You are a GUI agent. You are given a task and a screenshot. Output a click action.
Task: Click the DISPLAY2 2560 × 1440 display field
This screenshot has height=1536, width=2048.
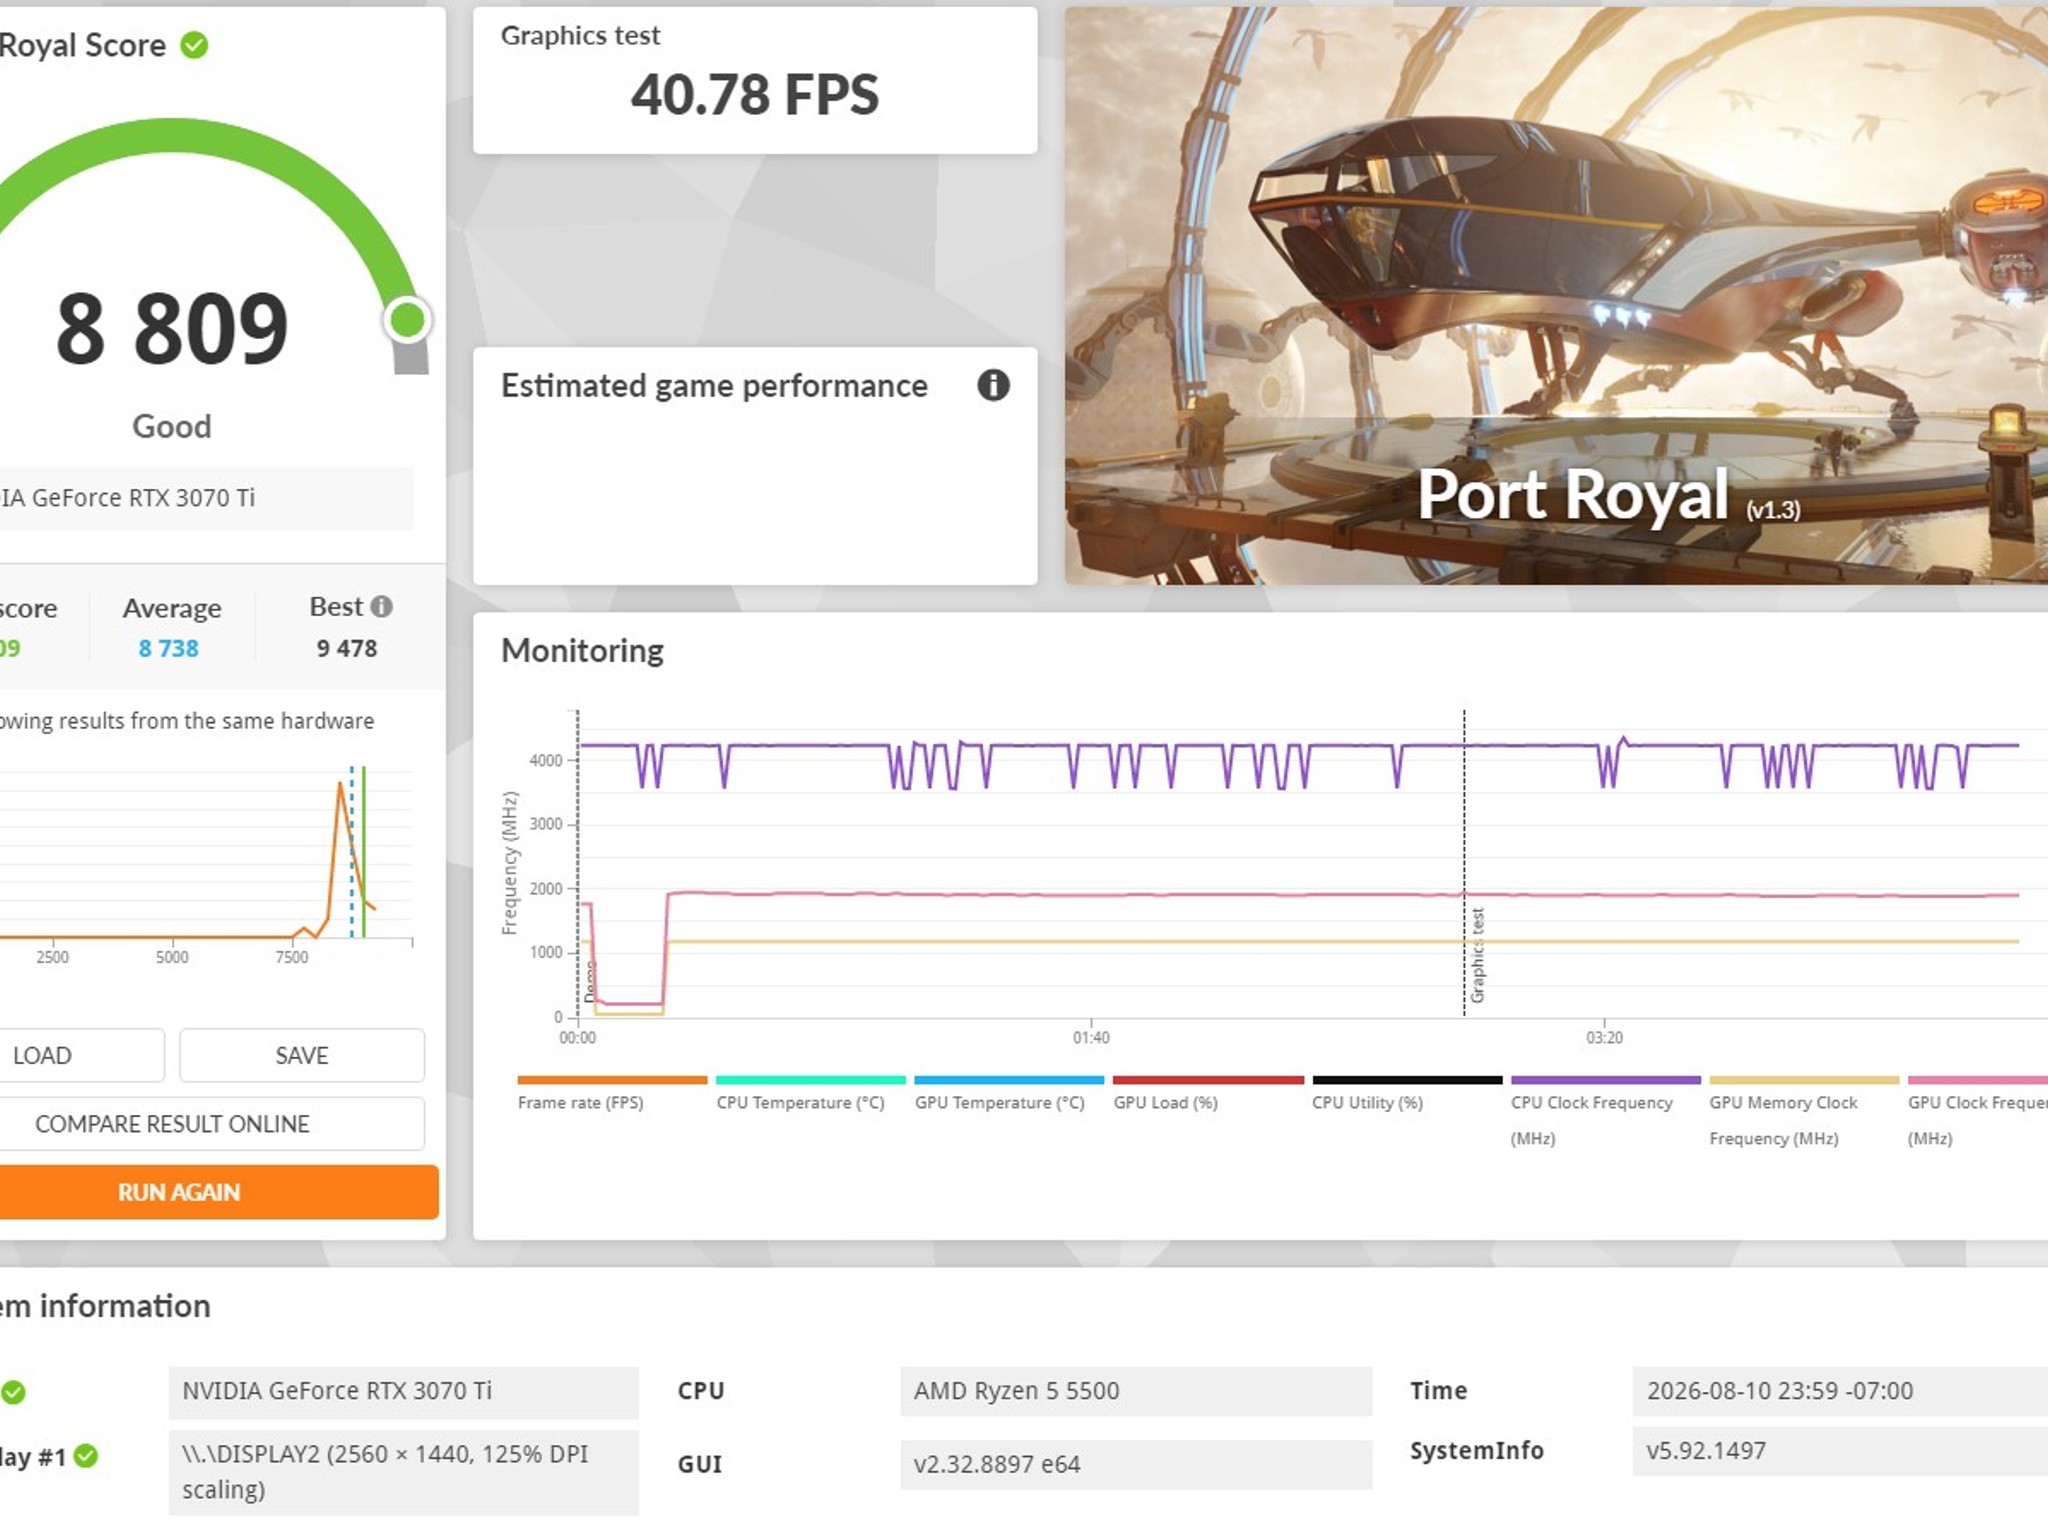tap(404, 1472)
